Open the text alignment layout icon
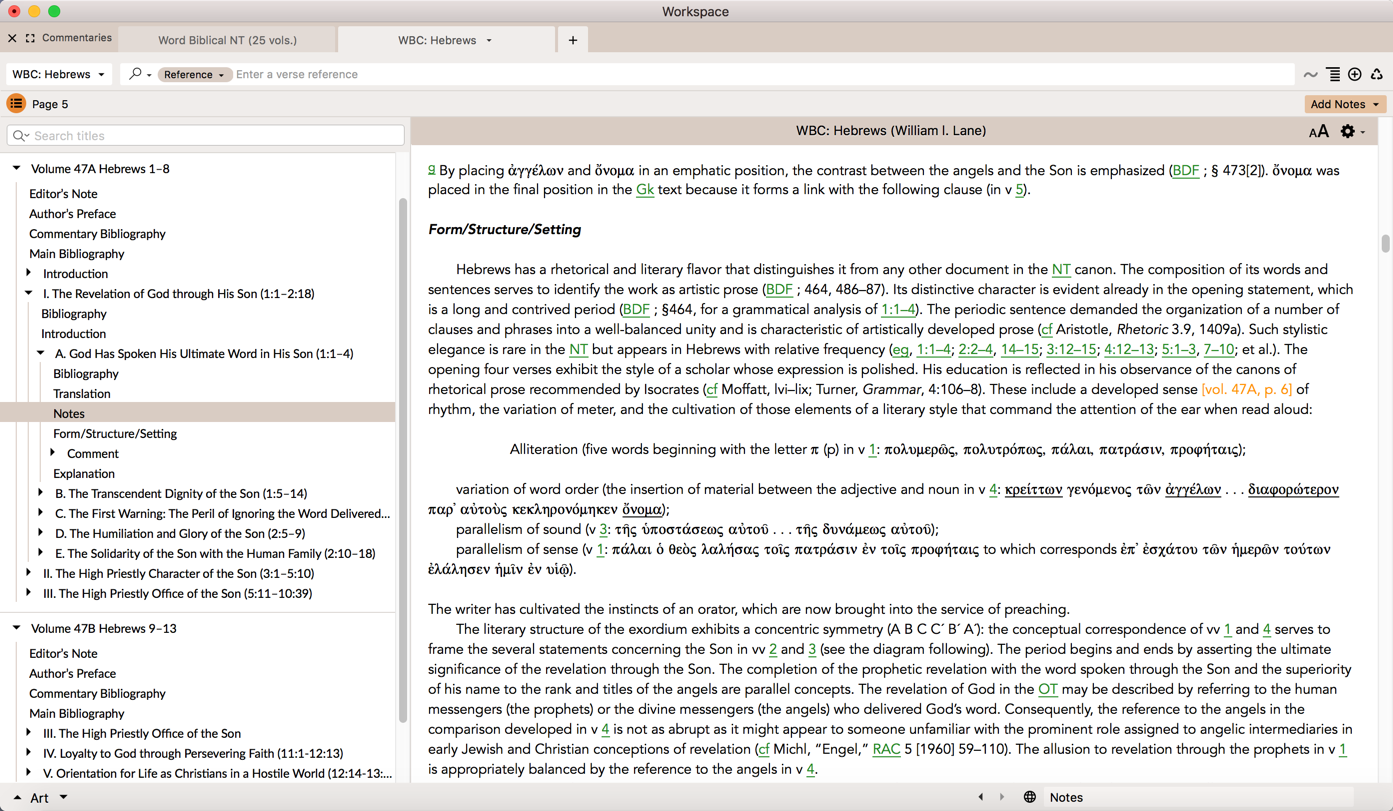 tap(1333, 75)
